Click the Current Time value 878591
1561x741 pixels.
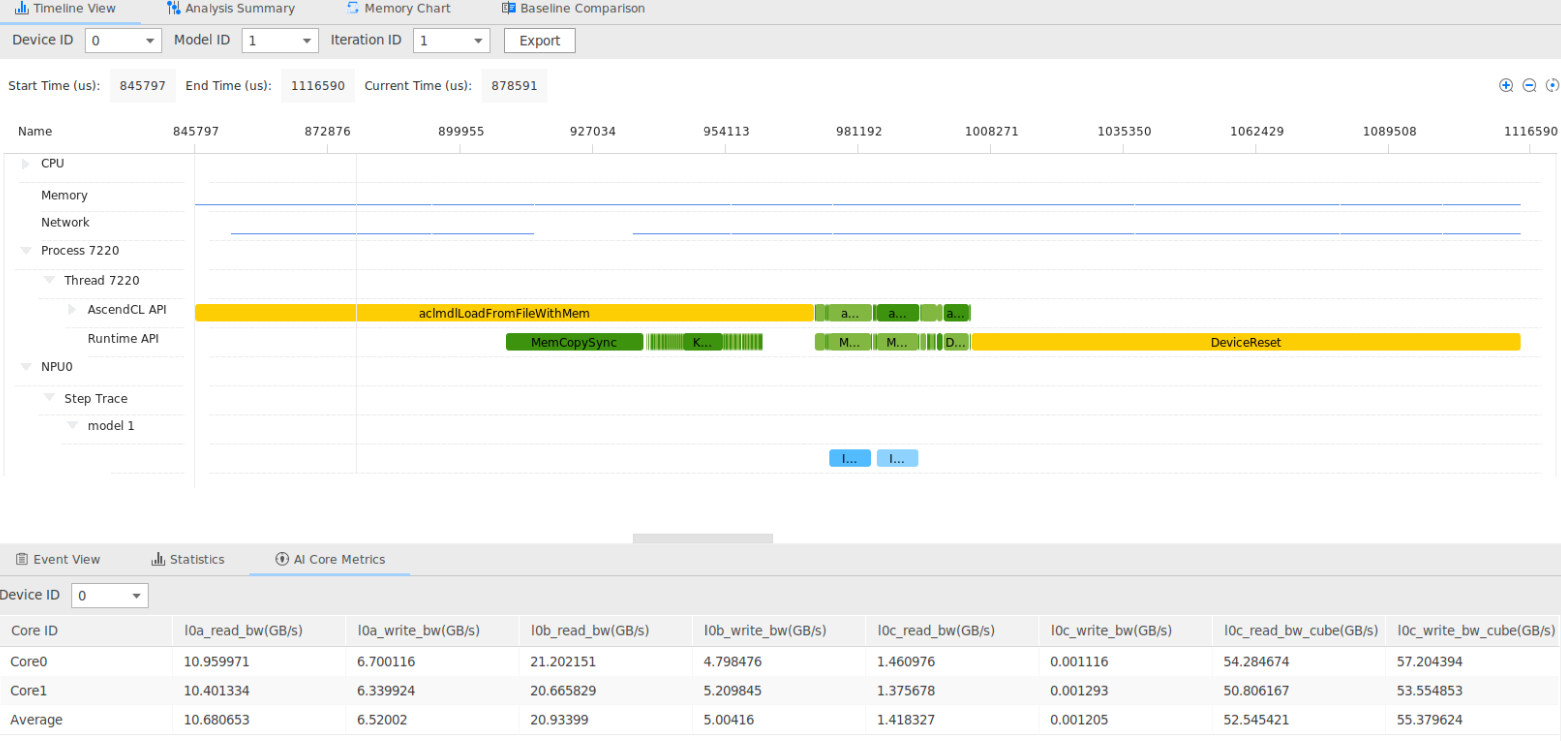514,86
